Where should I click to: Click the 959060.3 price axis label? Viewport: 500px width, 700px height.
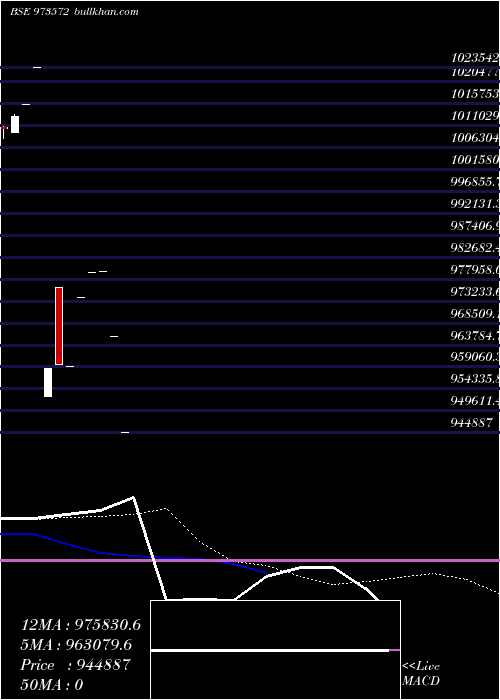tap(475, 357)
